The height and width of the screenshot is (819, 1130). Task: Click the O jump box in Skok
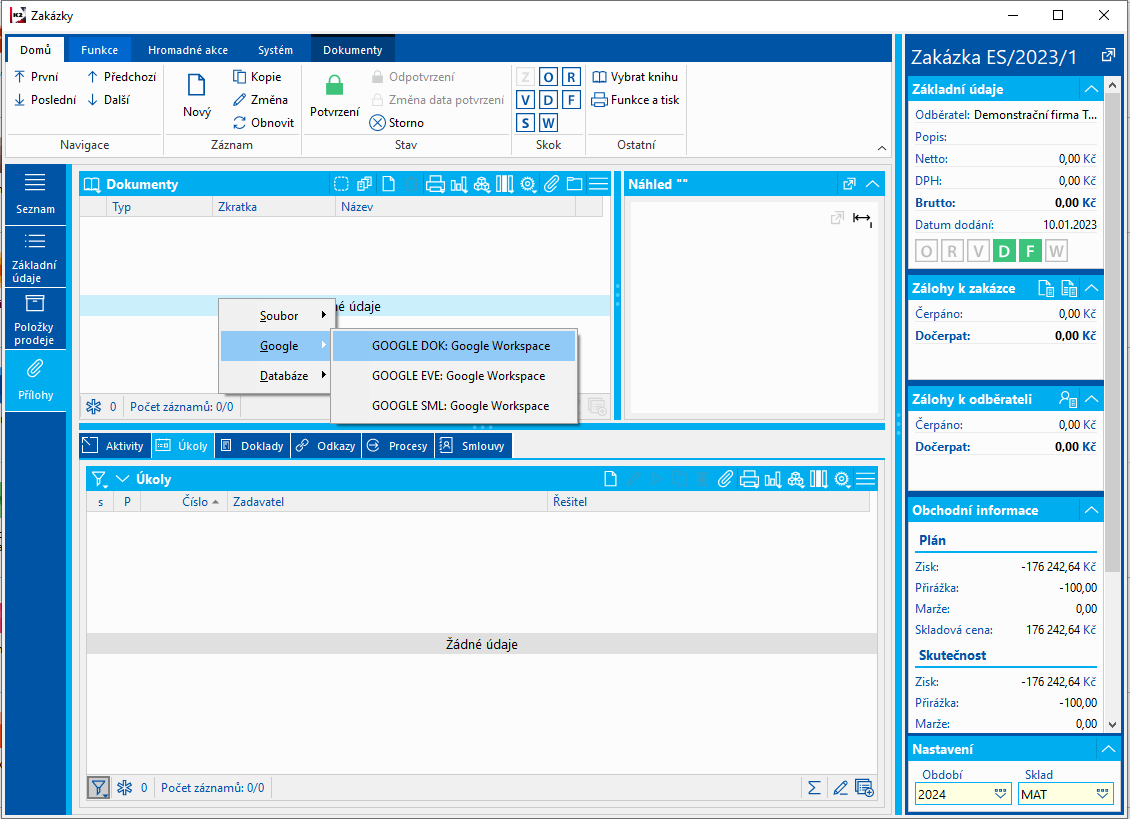pos(548,77)
